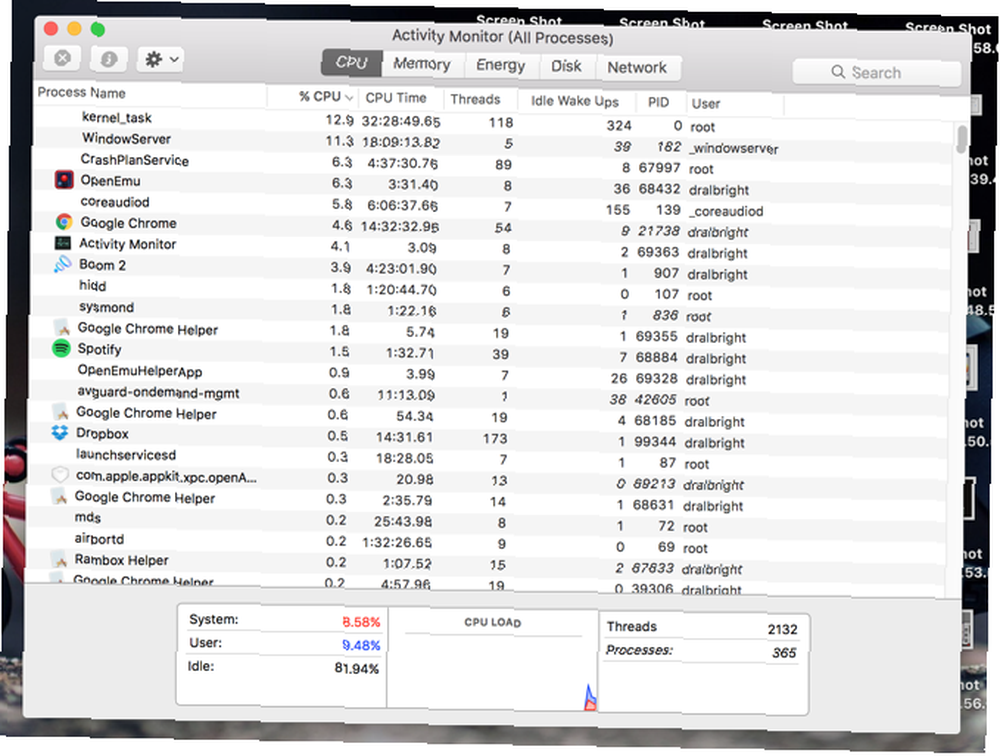This screenshot has height=756, width=1000.
Task: Select the avguard-ondemand-mgmt process
Action: click(x=490, y=396)
